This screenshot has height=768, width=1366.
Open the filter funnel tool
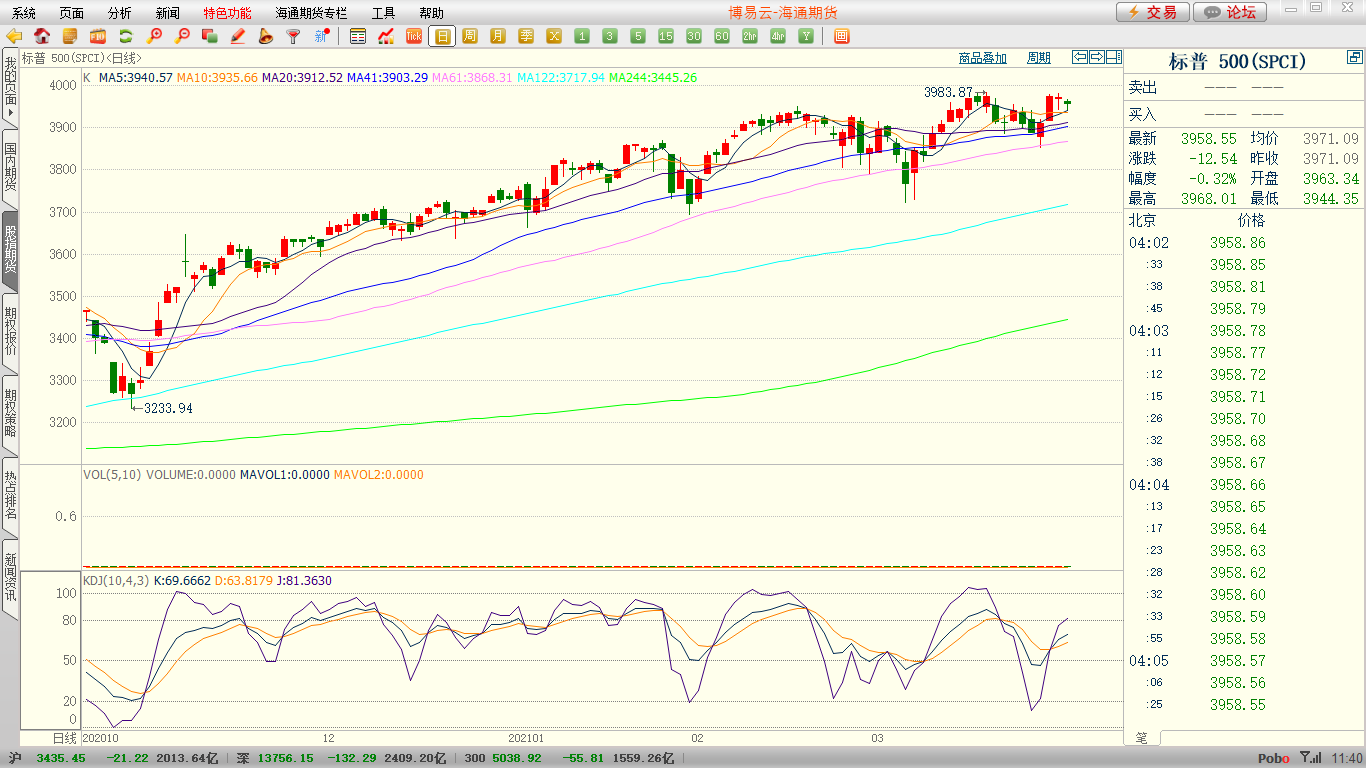pyautogui.click(x=294, y=36)
